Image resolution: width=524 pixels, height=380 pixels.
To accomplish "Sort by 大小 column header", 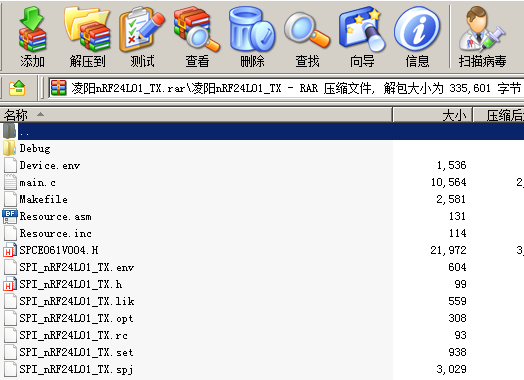I will [x=432, y=115].
